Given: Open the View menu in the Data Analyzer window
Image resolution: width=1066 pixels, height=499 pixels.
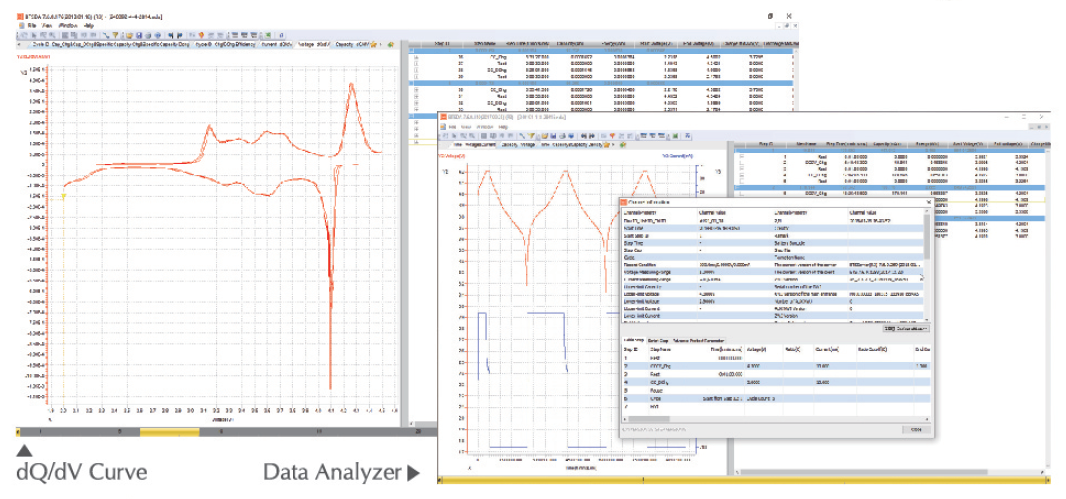Looking at the screenshot, I should coord(466,127).
